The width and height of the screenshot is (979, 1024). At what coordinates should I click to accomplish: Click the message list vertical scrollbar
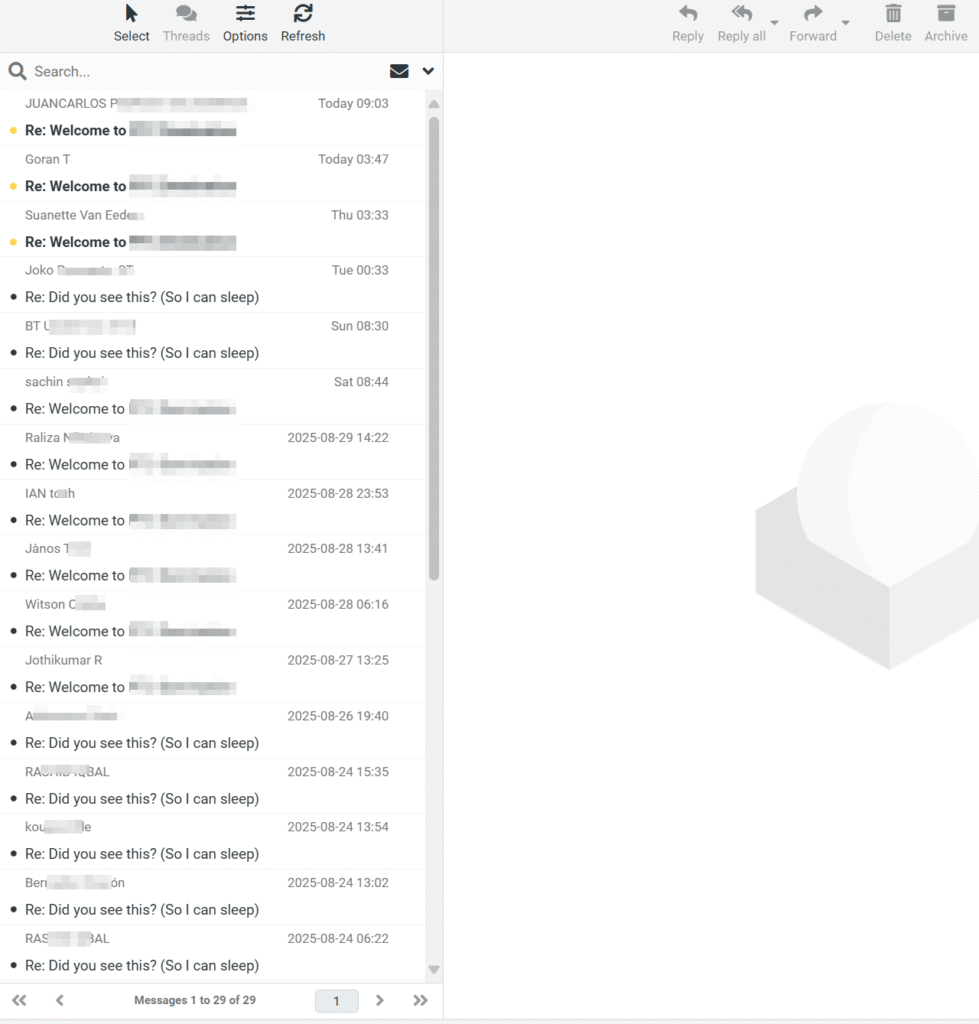click(x=434, y=348)
